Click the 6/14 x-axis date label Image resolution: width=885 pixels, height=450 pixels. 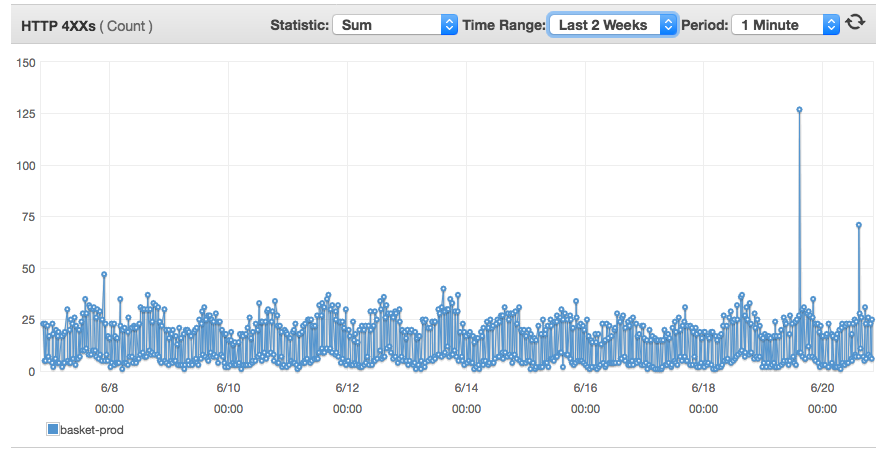pyautogui.click(x=466, y=388)
